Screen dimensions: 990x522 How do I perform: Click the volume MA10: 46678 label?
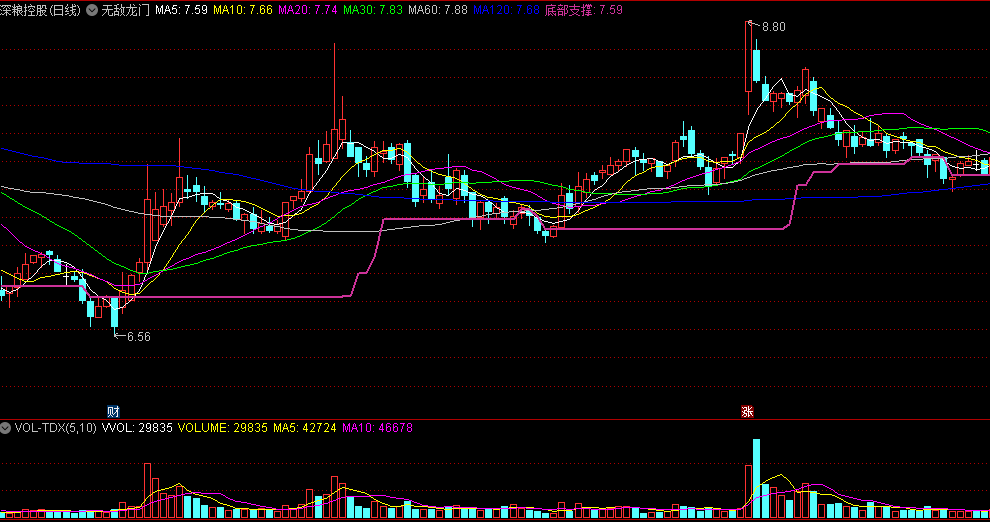tap(378, 428)
